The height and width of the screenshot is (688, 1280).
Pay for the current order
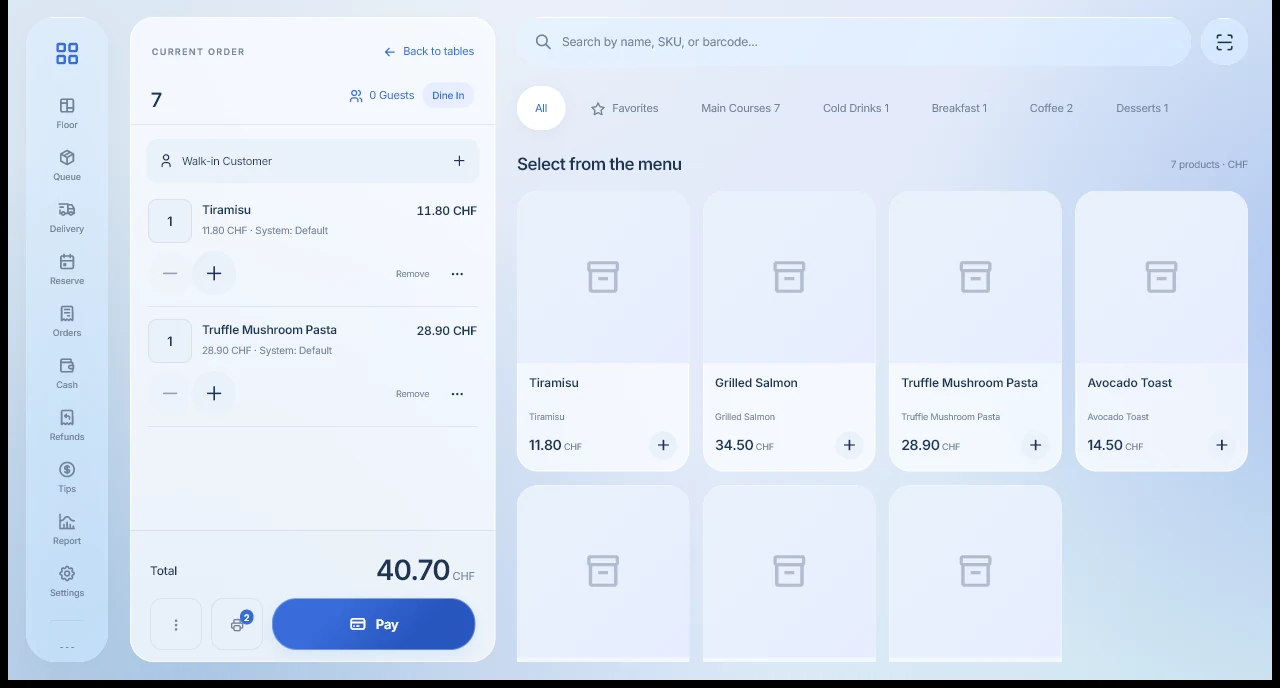click(x=374, y=624)
